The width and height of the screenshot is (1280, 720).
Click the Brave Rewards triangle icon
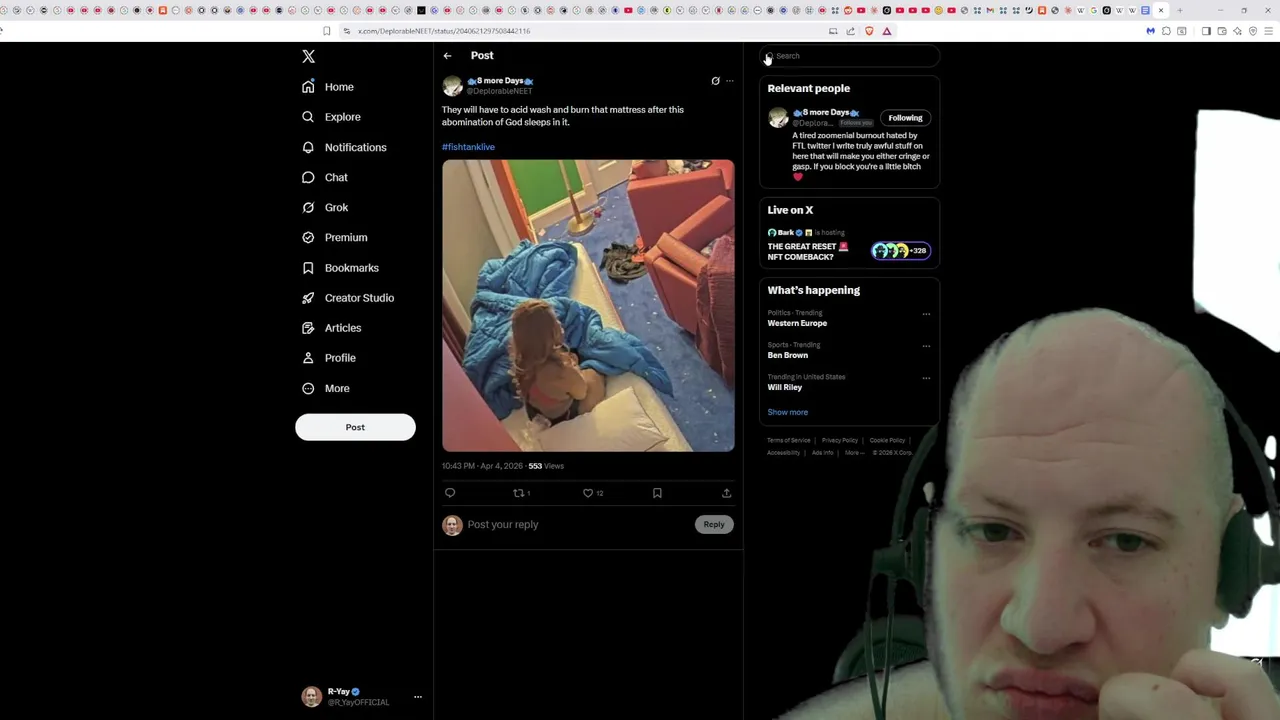[x=887, y=31]
